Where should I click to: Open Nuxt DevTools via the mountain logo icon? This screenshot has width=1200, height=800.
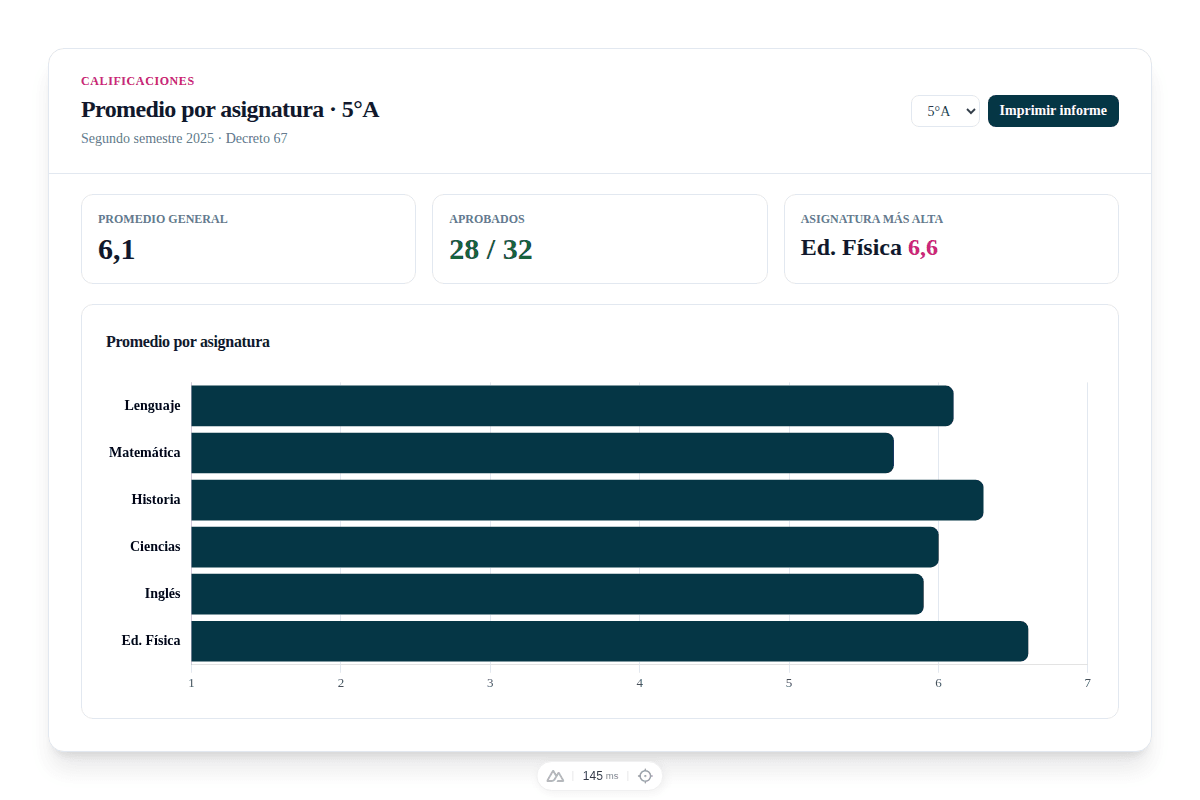point(556,776)
